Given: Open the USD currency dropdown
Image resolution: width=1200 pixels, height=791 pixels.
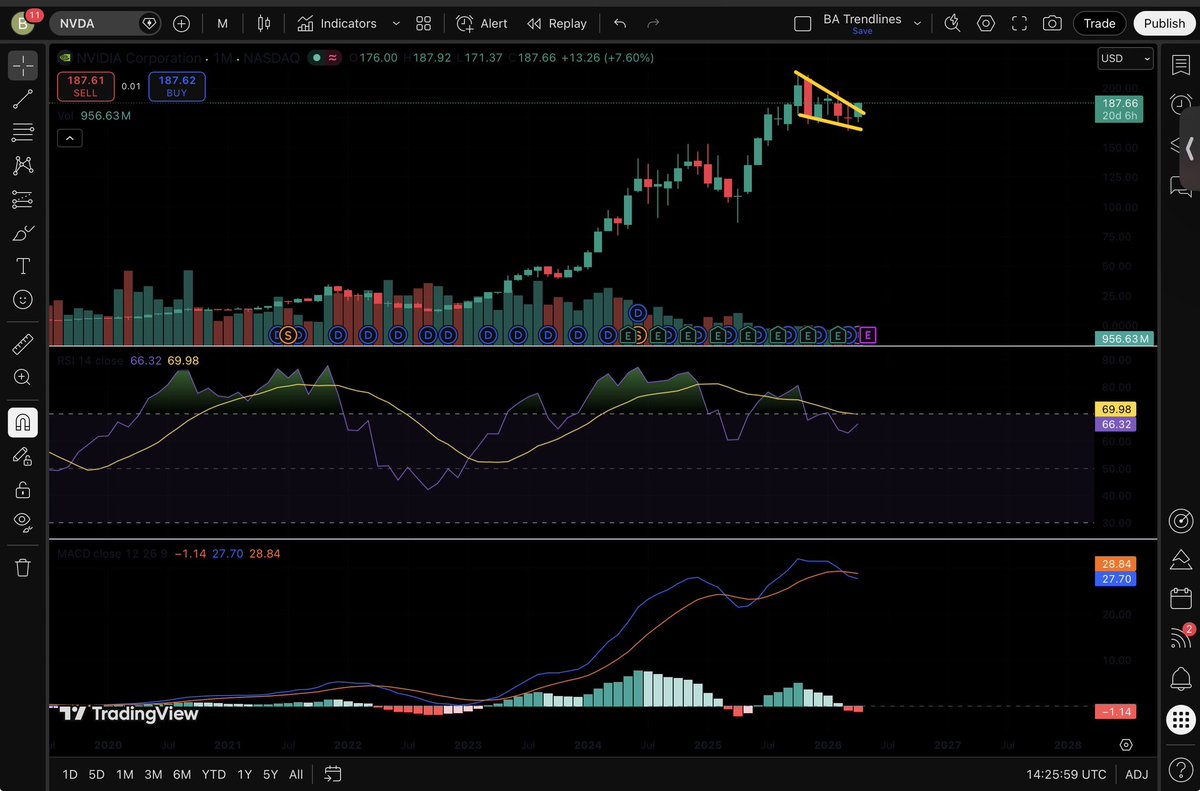Looking at the screenshot, I should [x=1125, y=59].
